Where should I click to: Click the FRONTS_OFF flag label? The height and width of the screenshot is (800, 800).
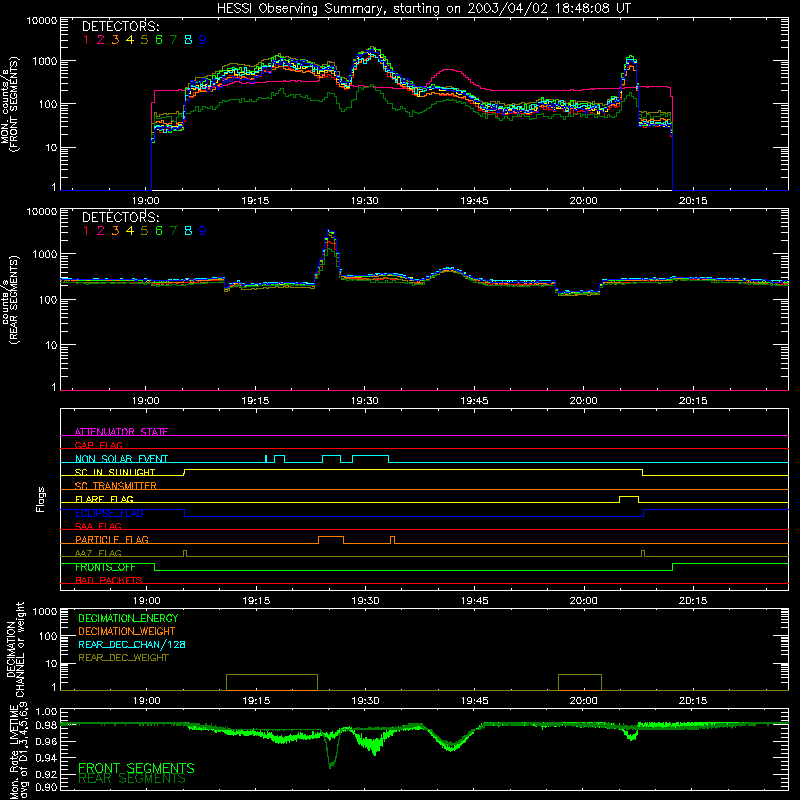[105, 567]
